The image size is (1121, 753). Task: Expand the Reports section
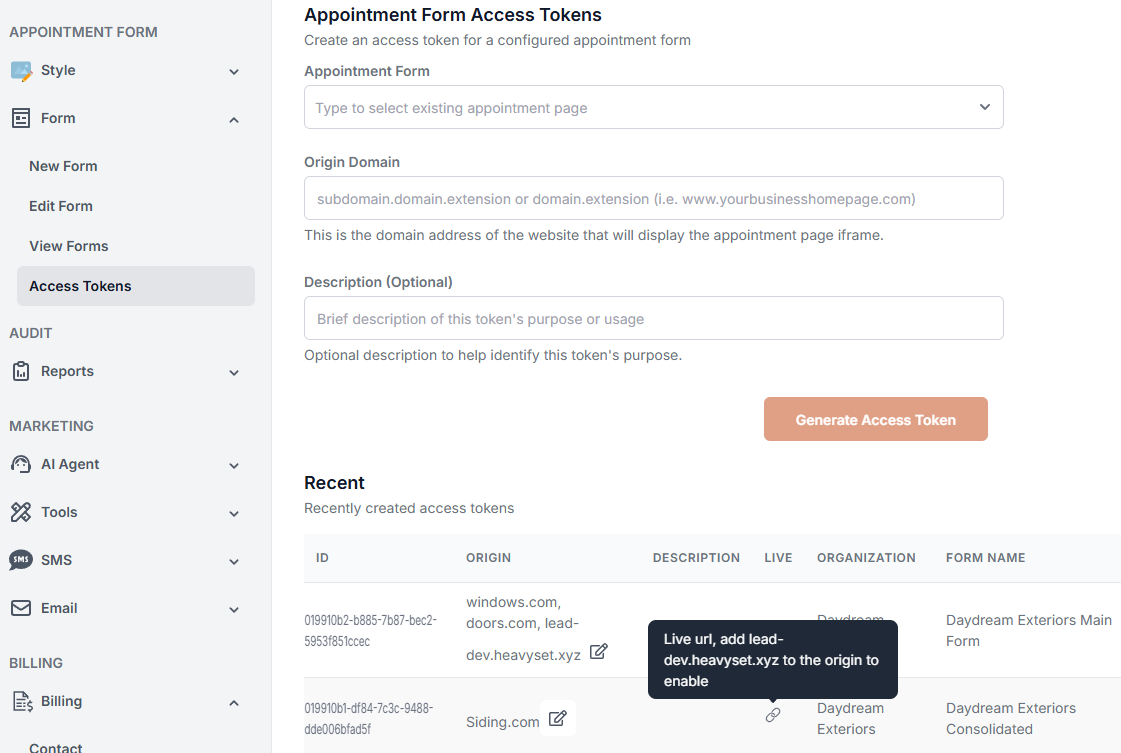[x=233, y=371]
